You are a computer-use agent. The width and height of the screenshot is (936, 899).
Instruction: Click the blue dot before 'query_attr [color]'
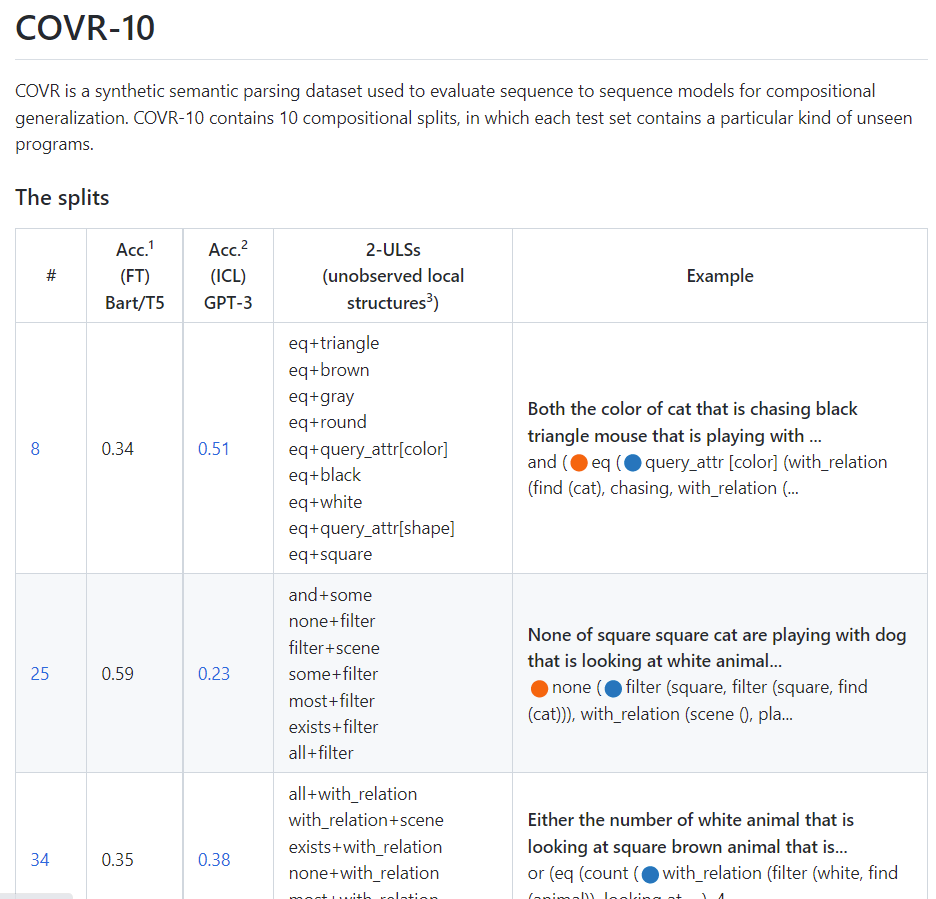click(x=633, y=463)
